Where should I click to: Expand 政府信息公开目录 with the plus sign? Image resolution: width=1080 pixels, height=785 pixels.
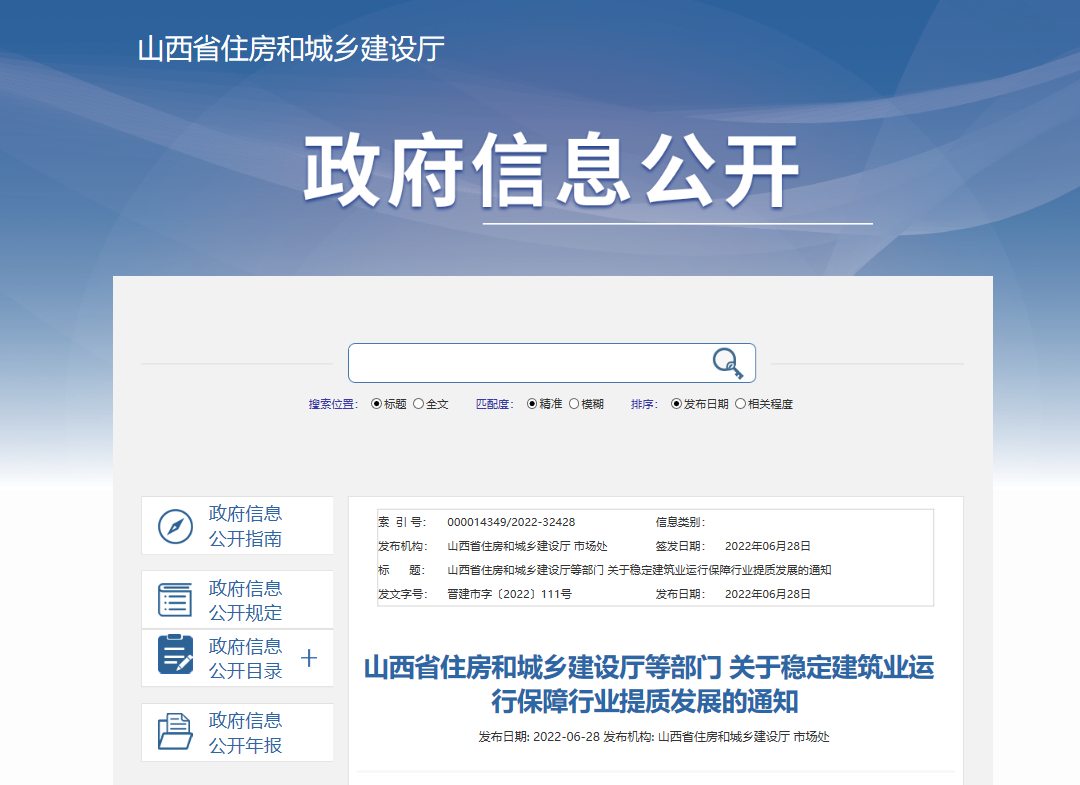[310, 658]
